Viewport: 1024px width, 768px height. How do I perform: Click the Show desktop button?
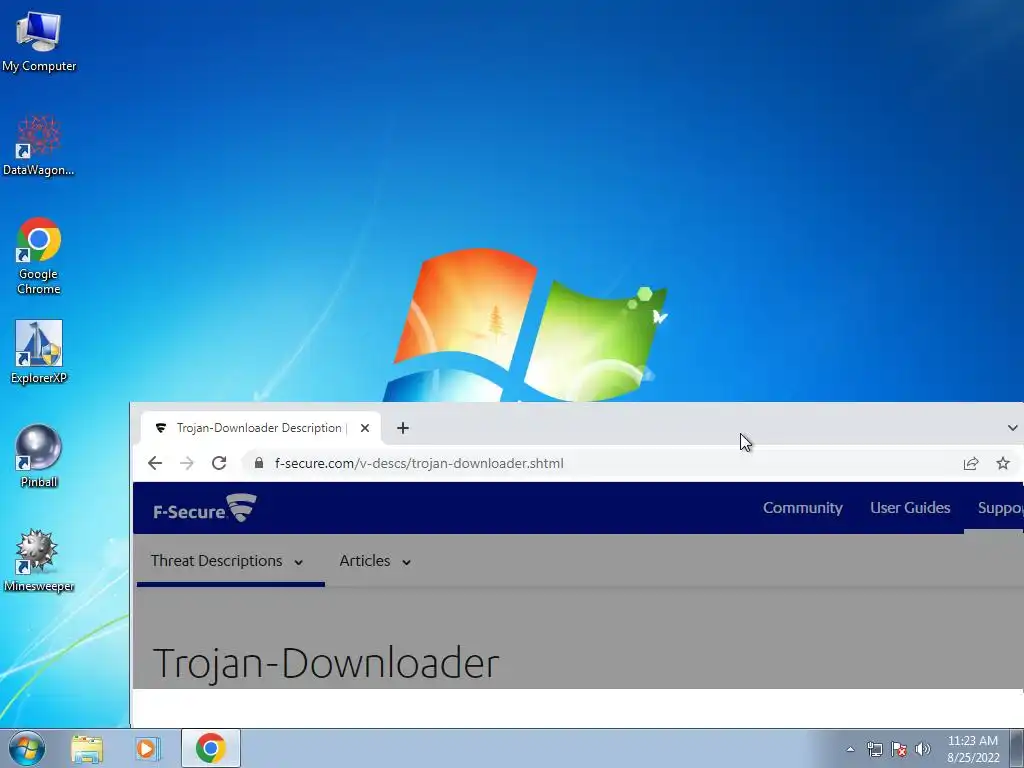point(1017,749)
